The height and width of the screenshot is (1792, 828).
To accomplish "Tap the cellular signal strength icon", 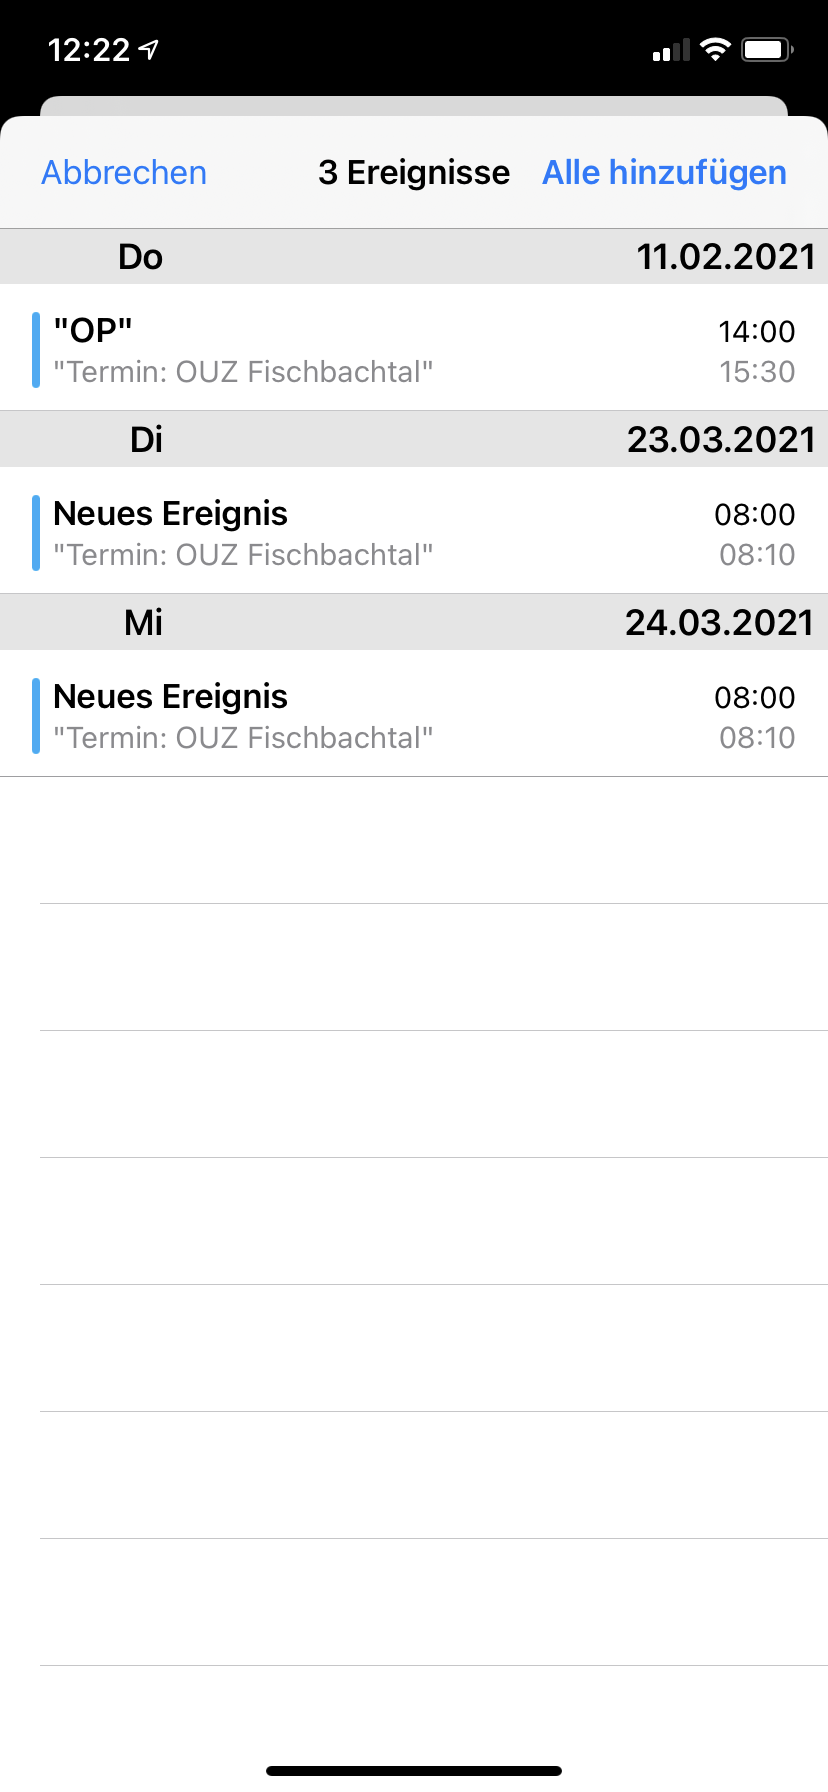I will (x=671, y=50).
